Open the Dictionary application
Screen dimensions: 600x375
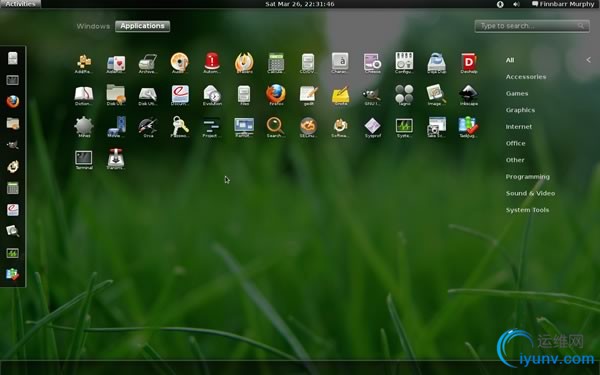(x=84, y=95)
